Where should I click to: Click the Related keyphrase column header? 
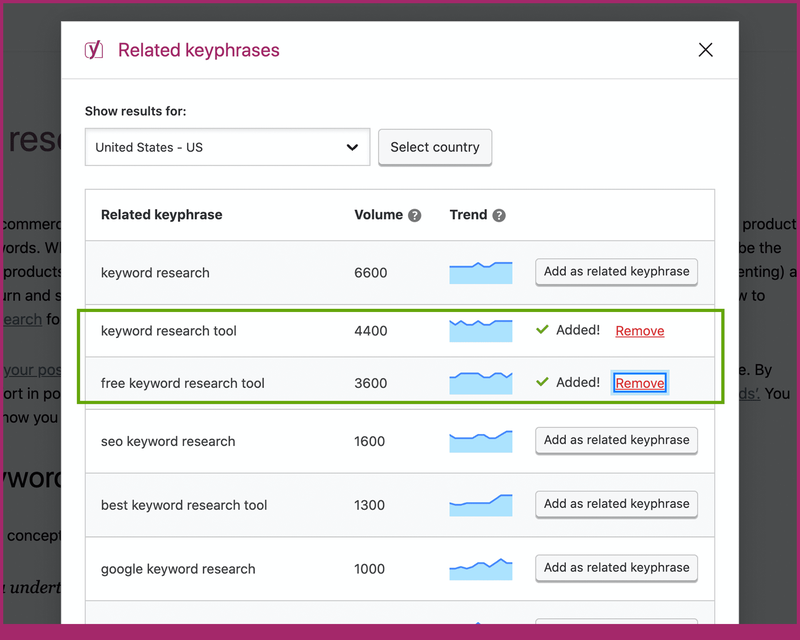(x=162, y=215)
